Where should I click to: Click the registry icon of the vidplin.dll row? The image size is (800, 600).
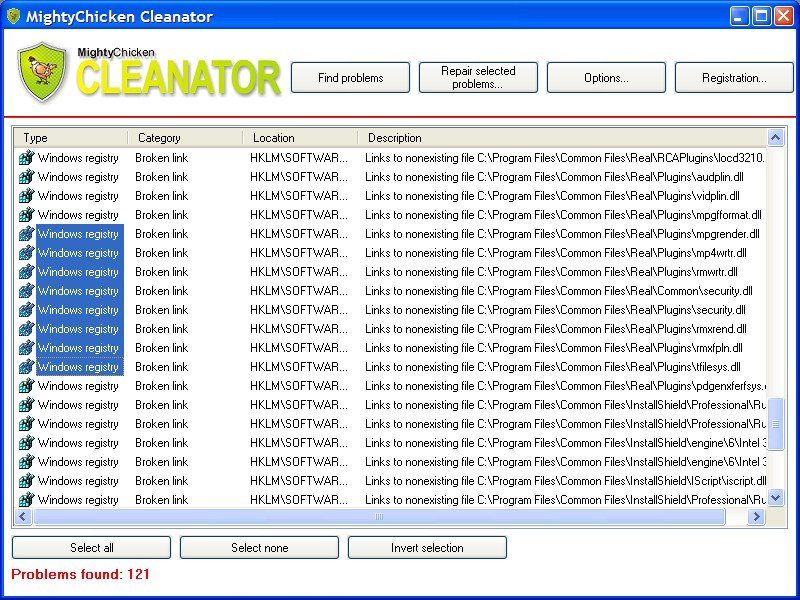26,196
